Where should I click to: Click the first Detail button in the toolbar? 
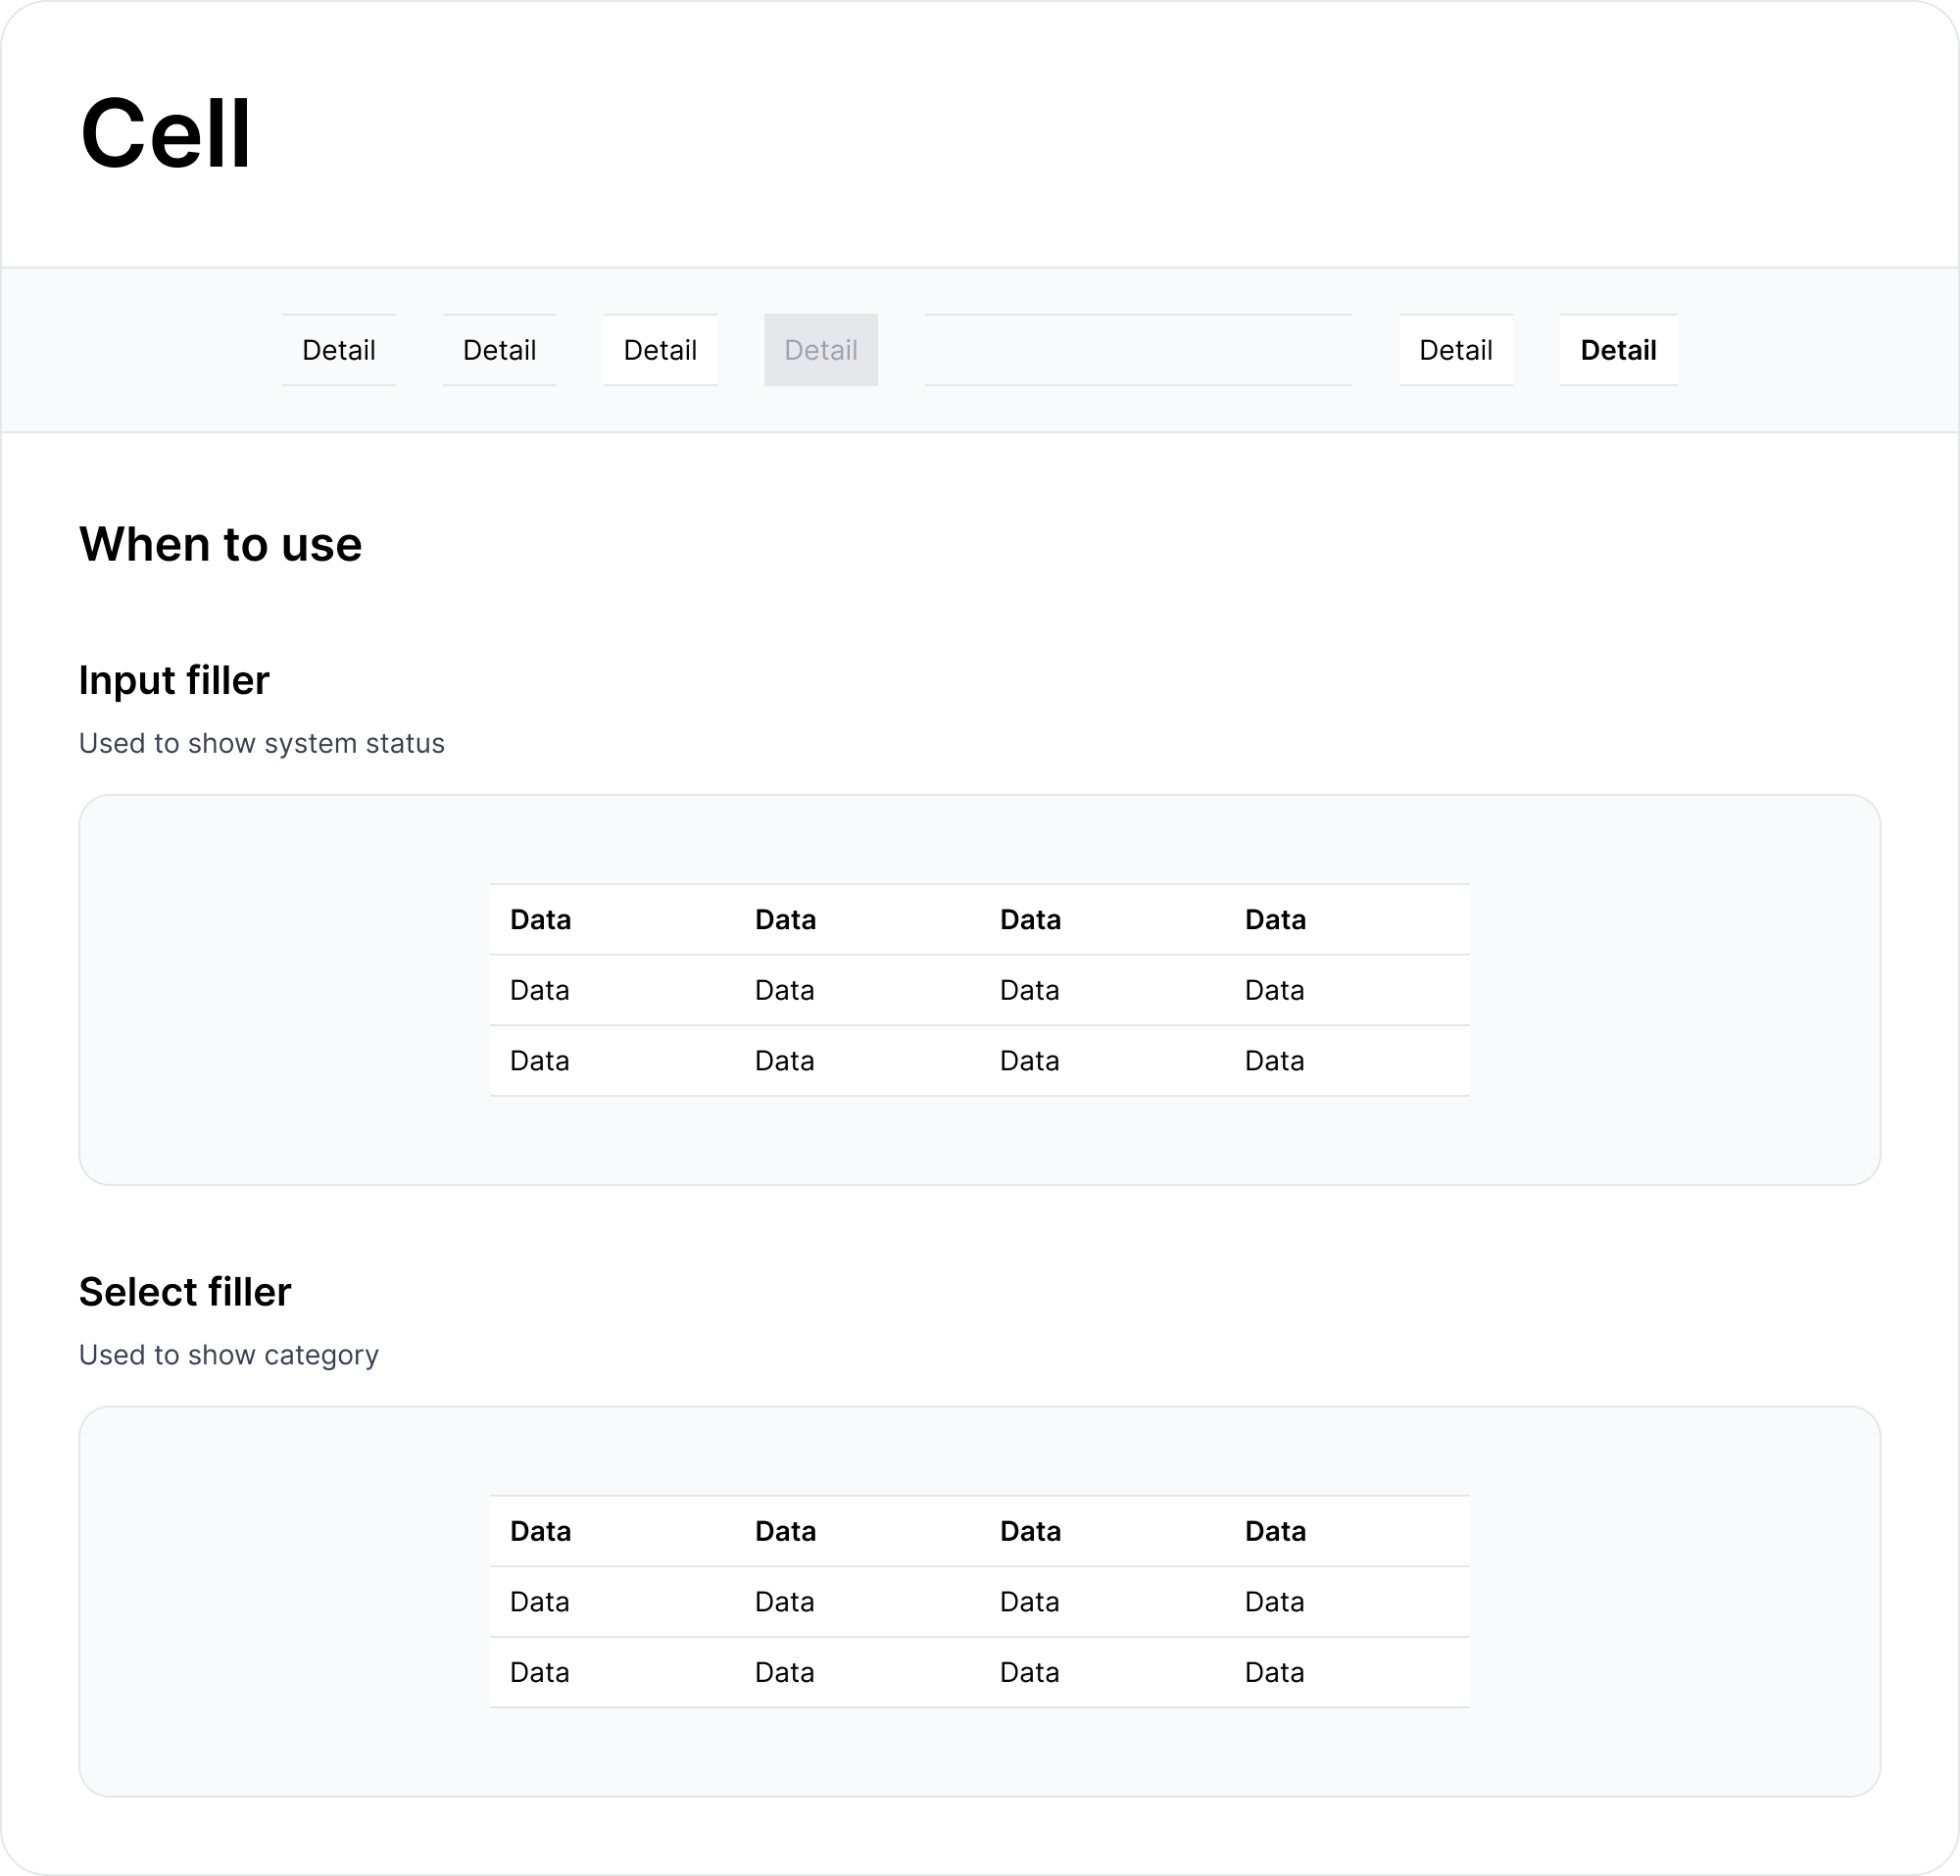(339, 350)
